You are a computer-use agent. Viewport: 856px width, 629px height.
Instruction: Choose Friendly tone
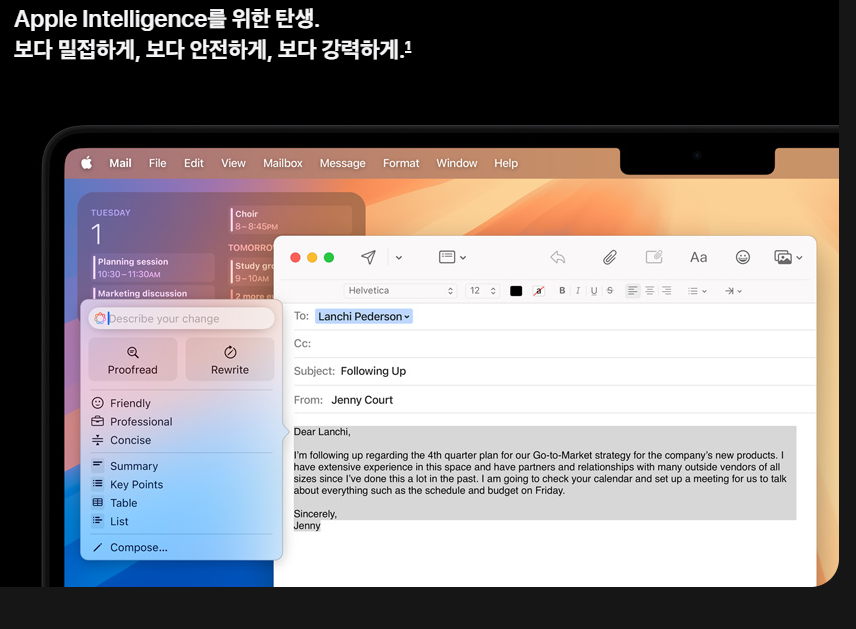point(121,403)
